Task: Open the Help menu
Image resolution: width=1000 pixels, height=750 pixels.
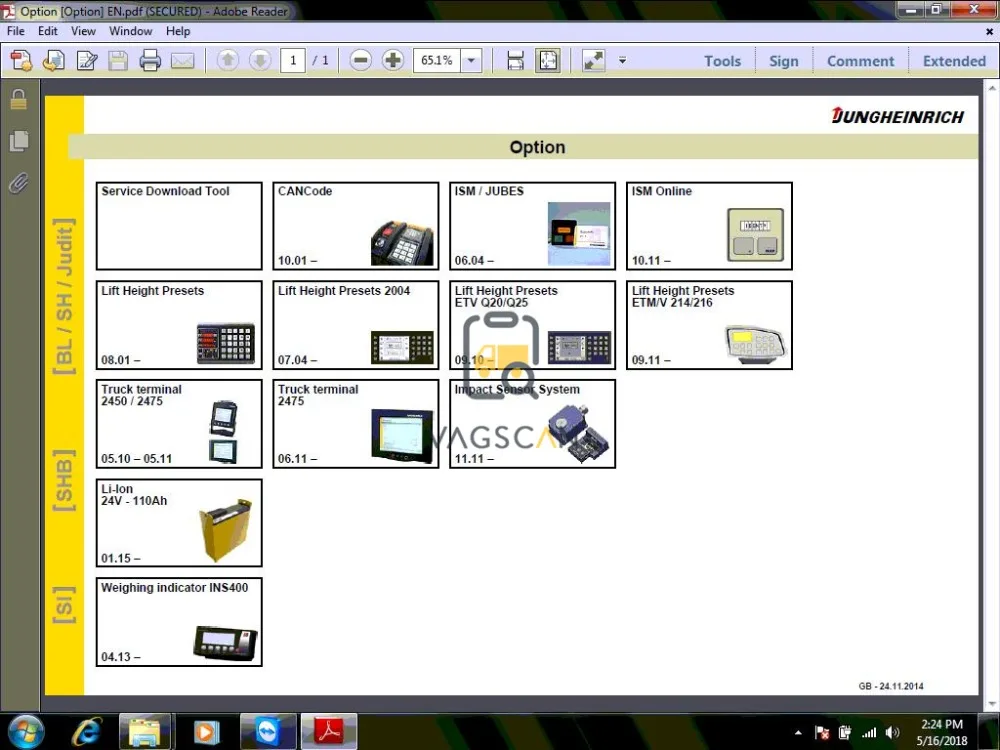Action: click(x=178, y=31)
